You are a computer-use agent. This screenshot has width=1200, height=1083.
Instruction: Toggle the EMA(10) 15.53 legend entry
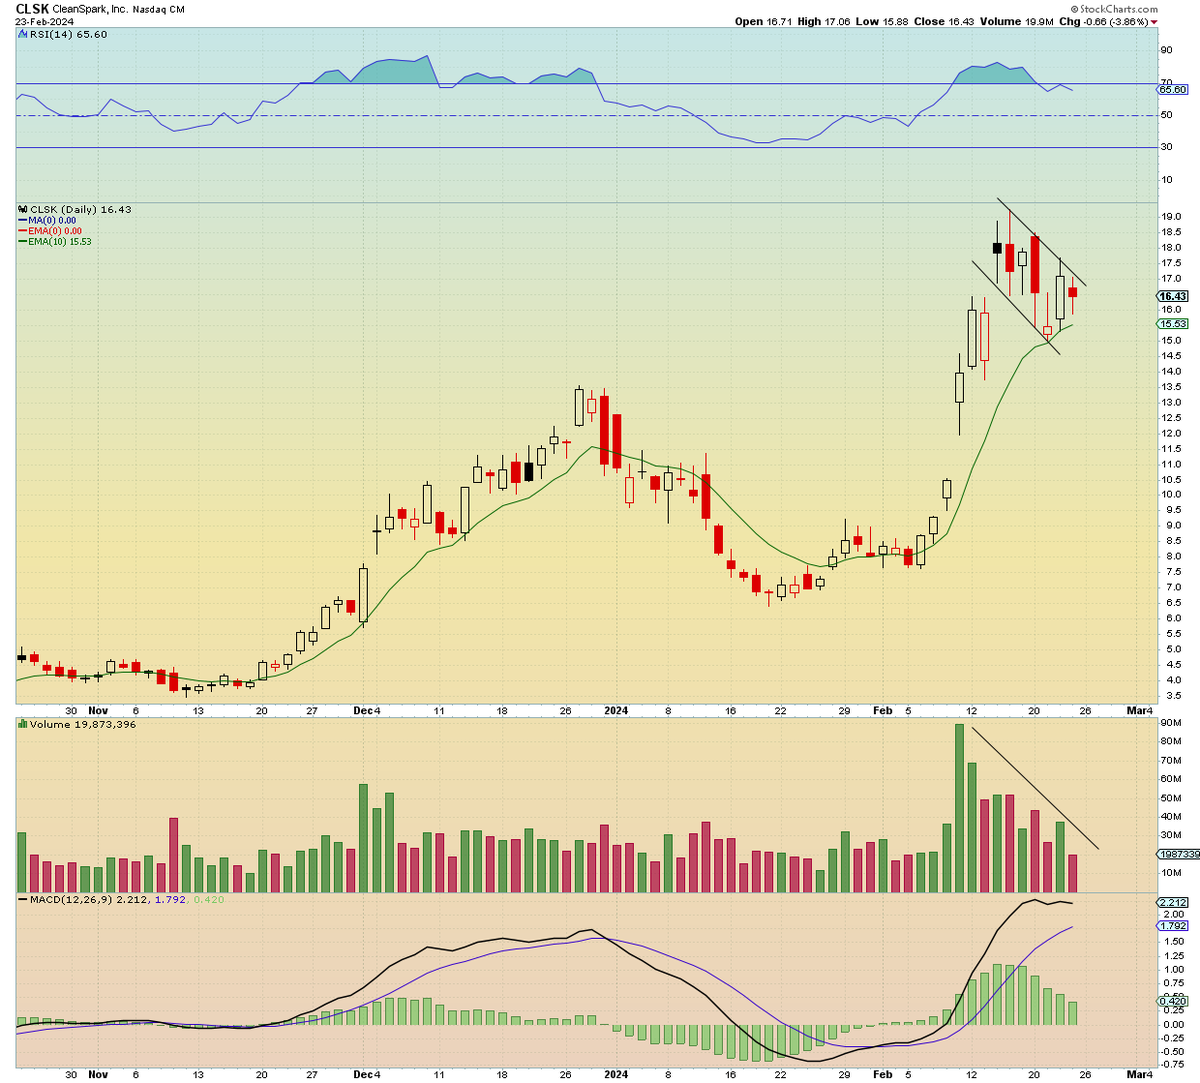pos(57,240)
